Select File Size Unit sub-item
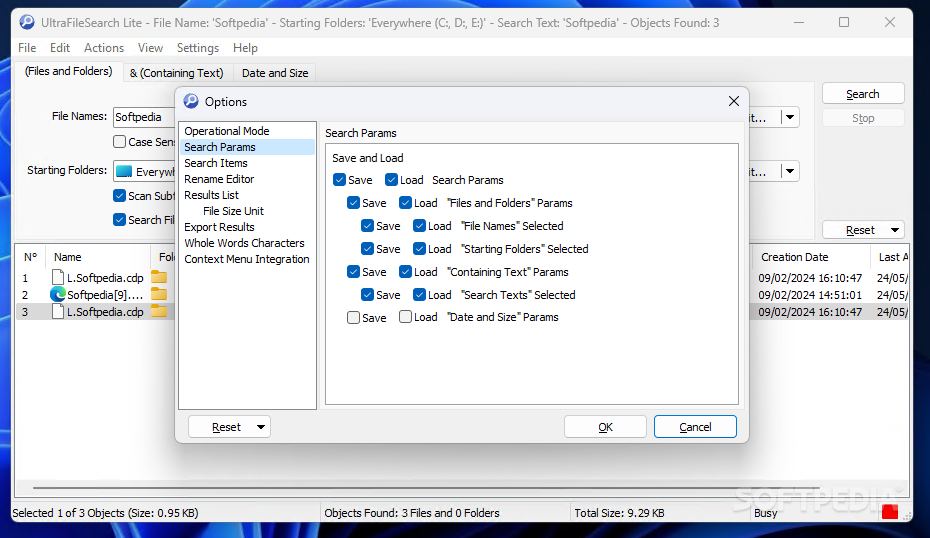Screen dimensions: 930x538 [233, 211]
